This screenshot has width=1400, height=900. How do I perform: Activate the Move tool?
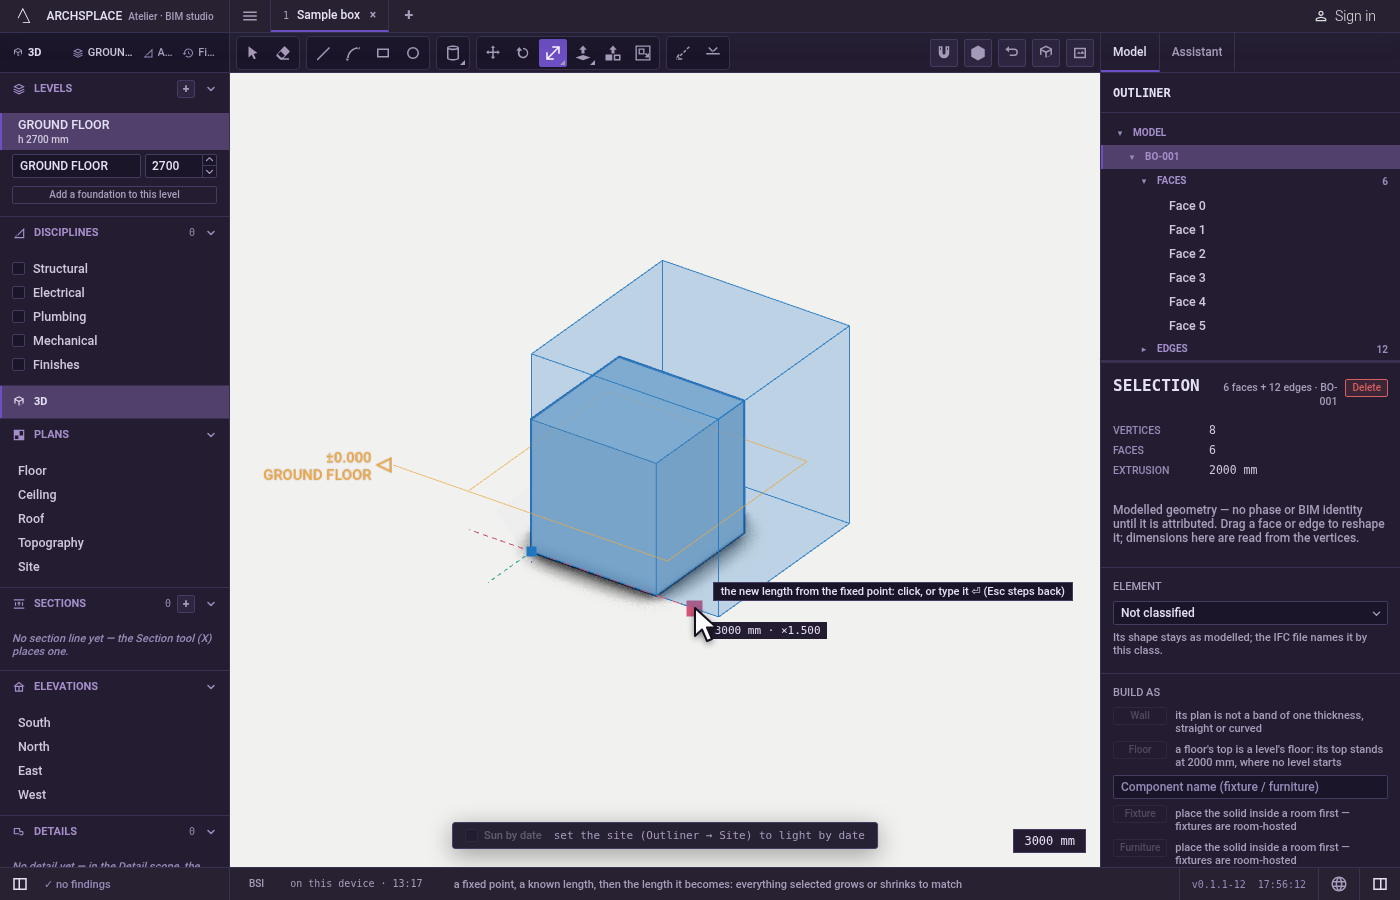point(493,53)
